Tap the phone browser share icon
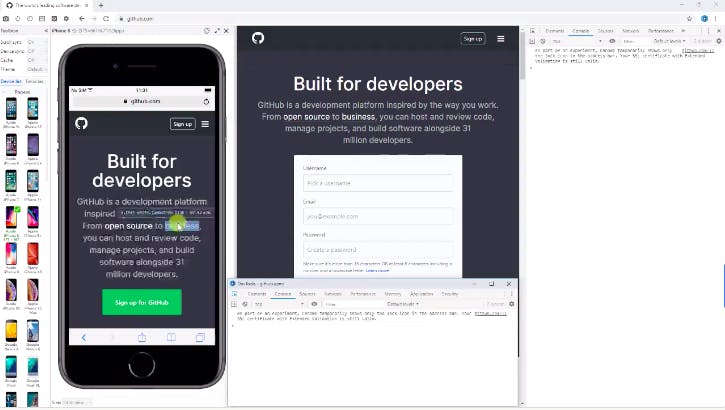This screenshot has height=410, width=725. point(142,337)
